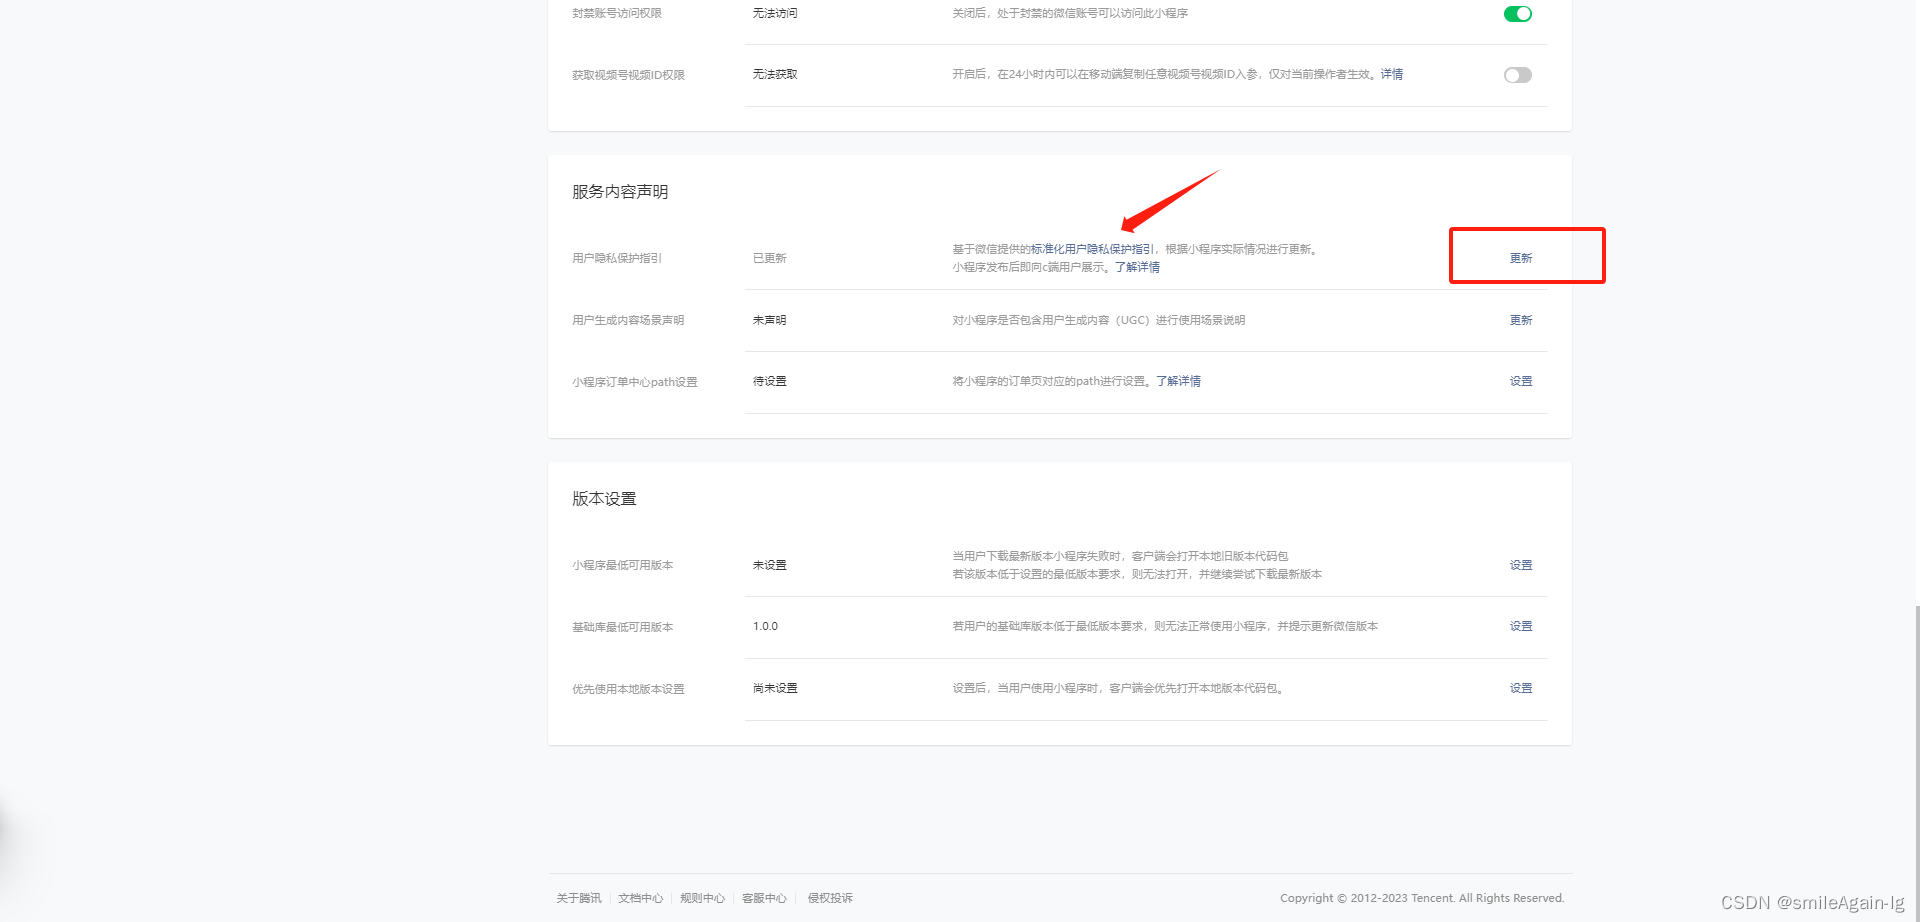Click 了解详情 in the 小程序订单中心path设置 row

coord(1179,381)
